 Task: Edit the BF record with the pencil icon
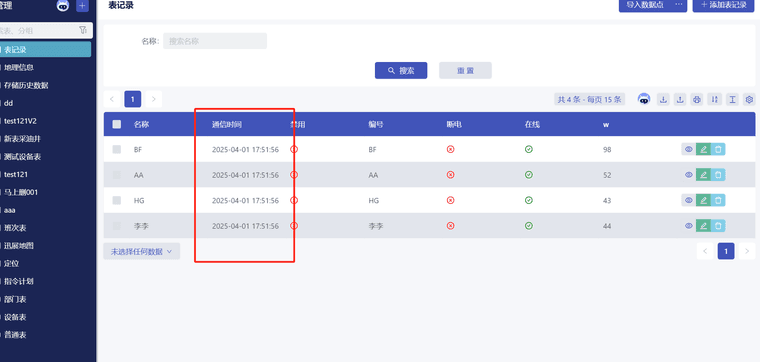point(703,149)
